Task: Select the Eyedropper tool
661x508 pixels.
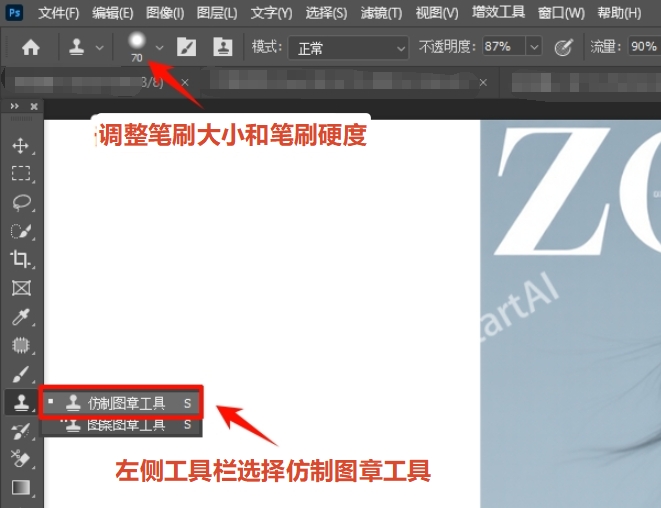Action: (21, 317)
